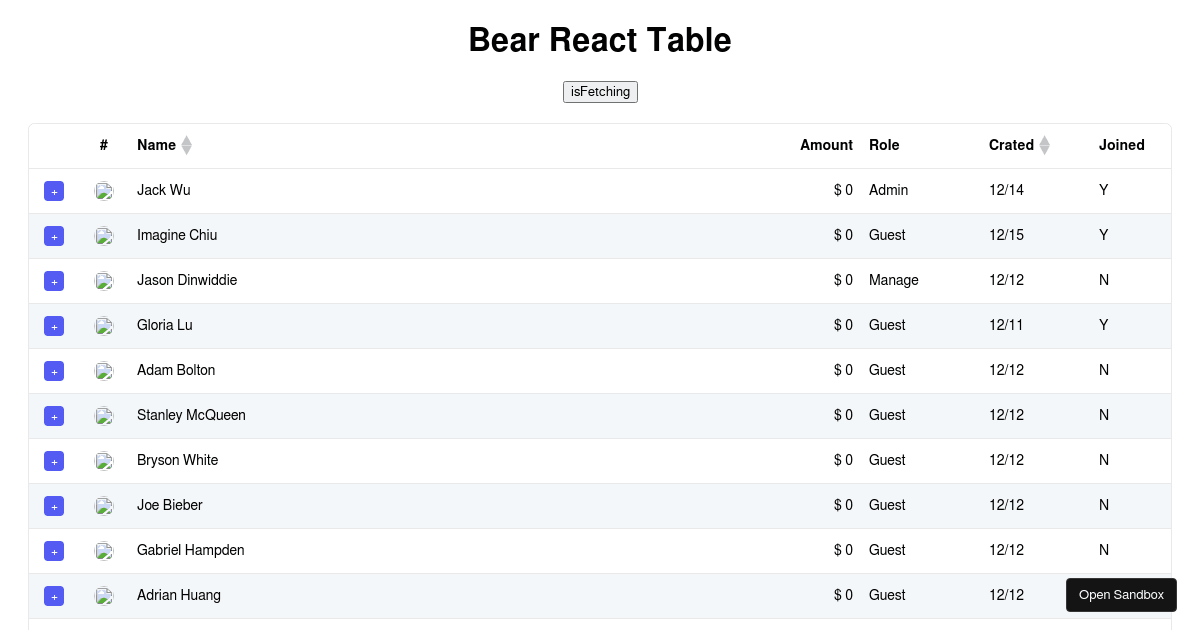The height and width of the screenshot is (630, 1200).
Task: Sort rows using the Crated column arrow
Action: pos(1045,145)
